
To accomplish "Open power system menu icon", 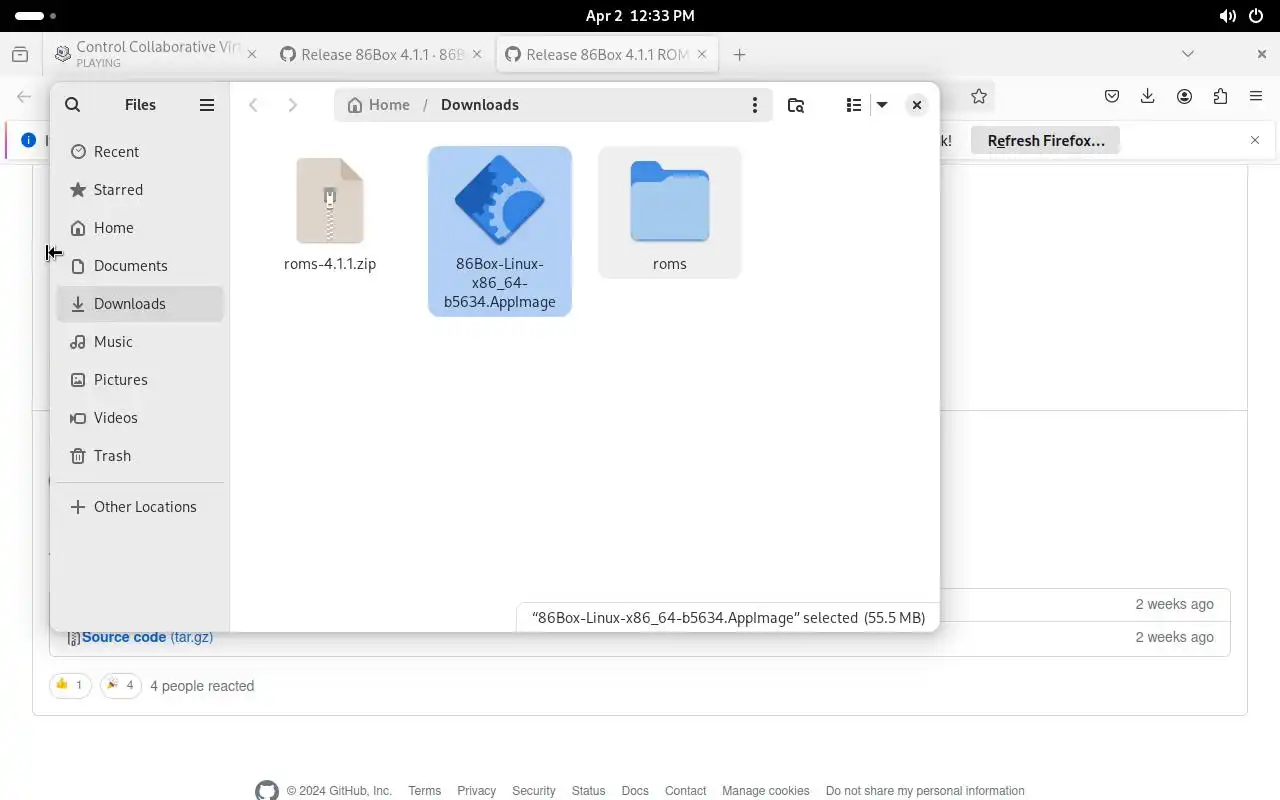I will click(1256, 16).
